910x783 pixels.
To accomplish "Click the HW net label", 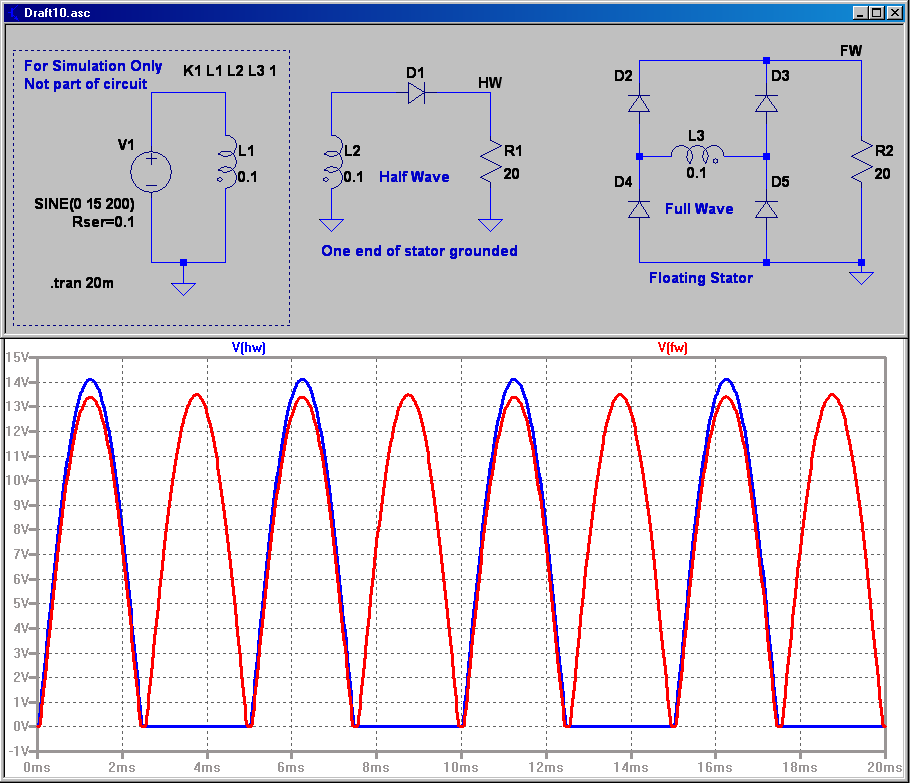I will (x=490, y=83).
